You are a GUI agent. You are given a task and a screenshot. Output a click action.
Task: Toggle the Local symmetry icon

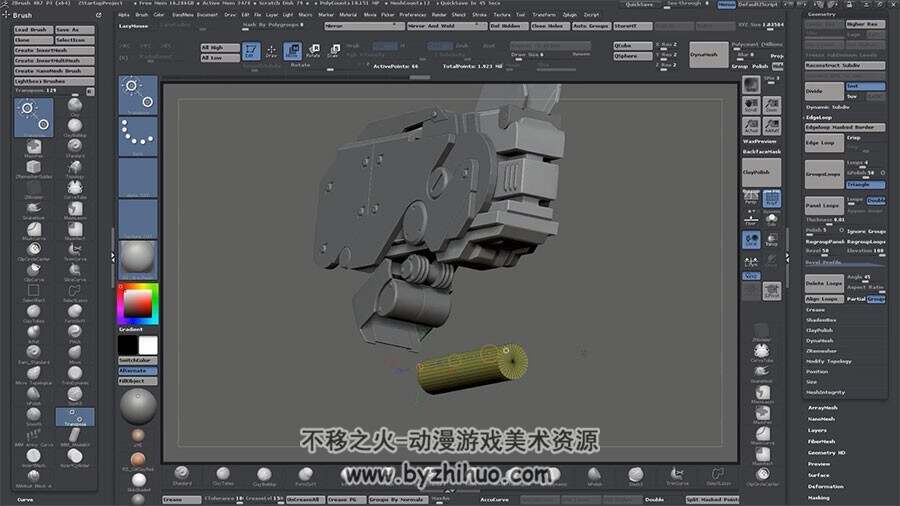751,239
